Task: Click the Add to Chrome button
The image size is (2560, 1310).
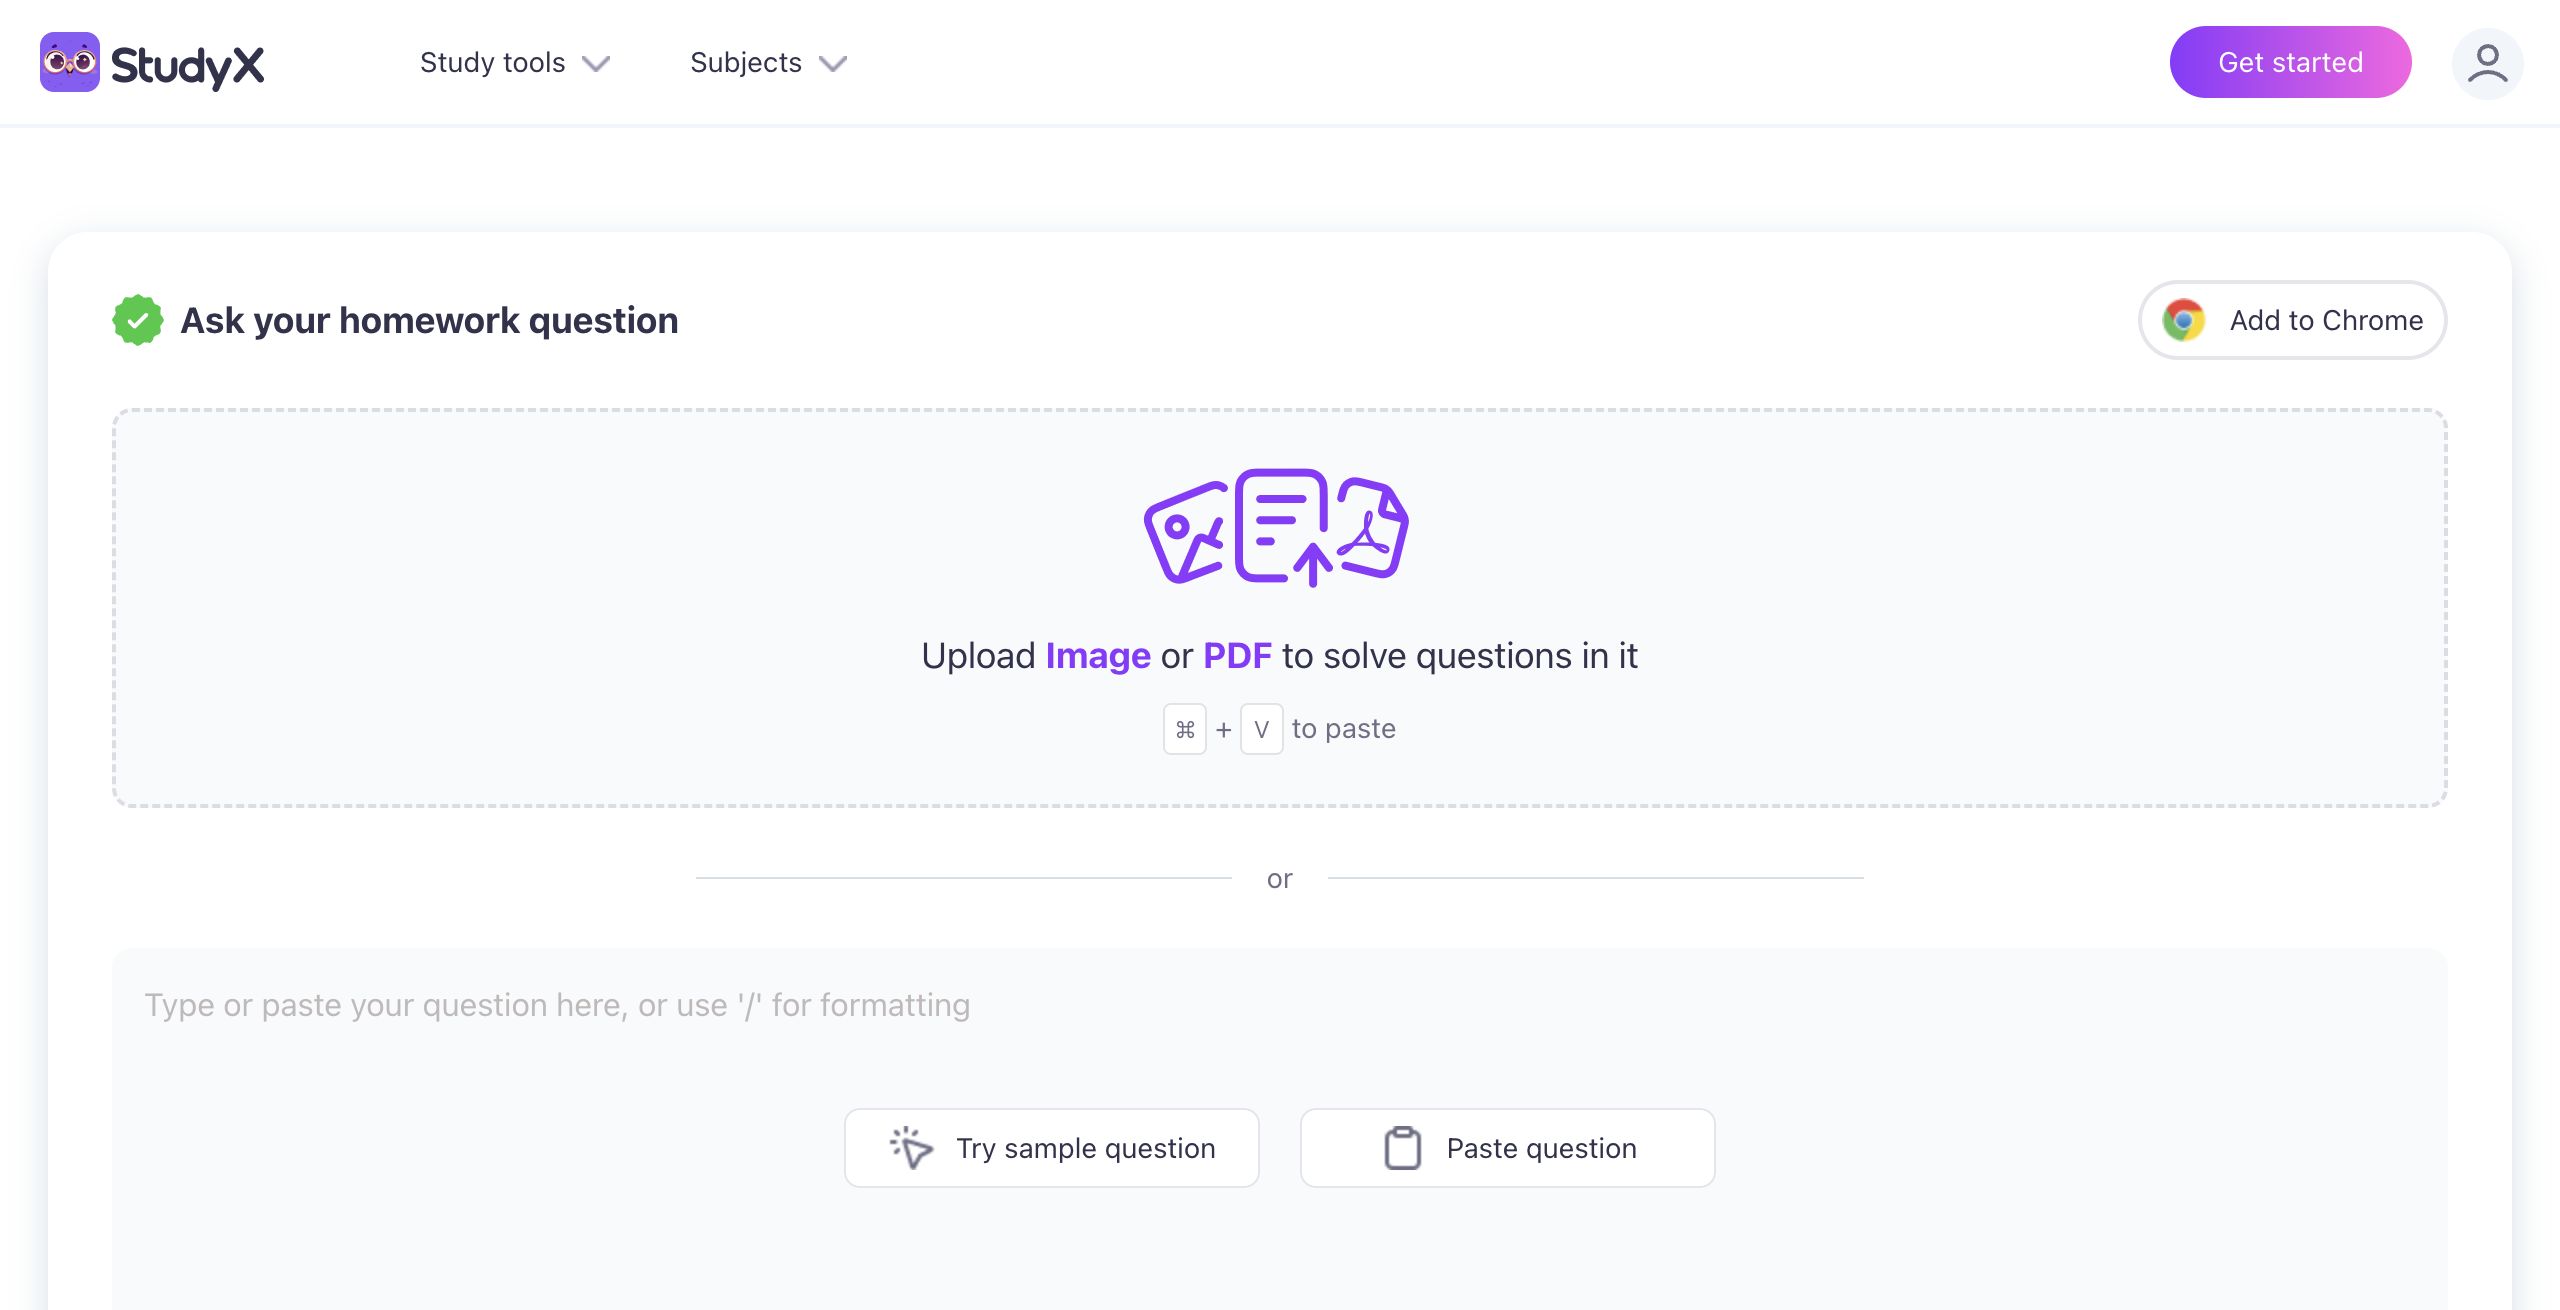Action: [x=2292, y=320]
